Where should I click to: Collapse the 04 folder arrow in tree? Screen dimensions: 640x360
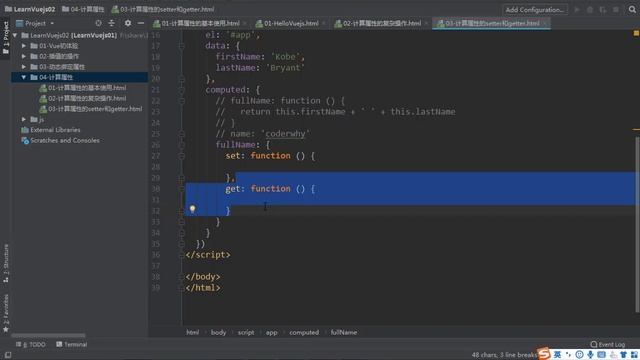(24, 77)
